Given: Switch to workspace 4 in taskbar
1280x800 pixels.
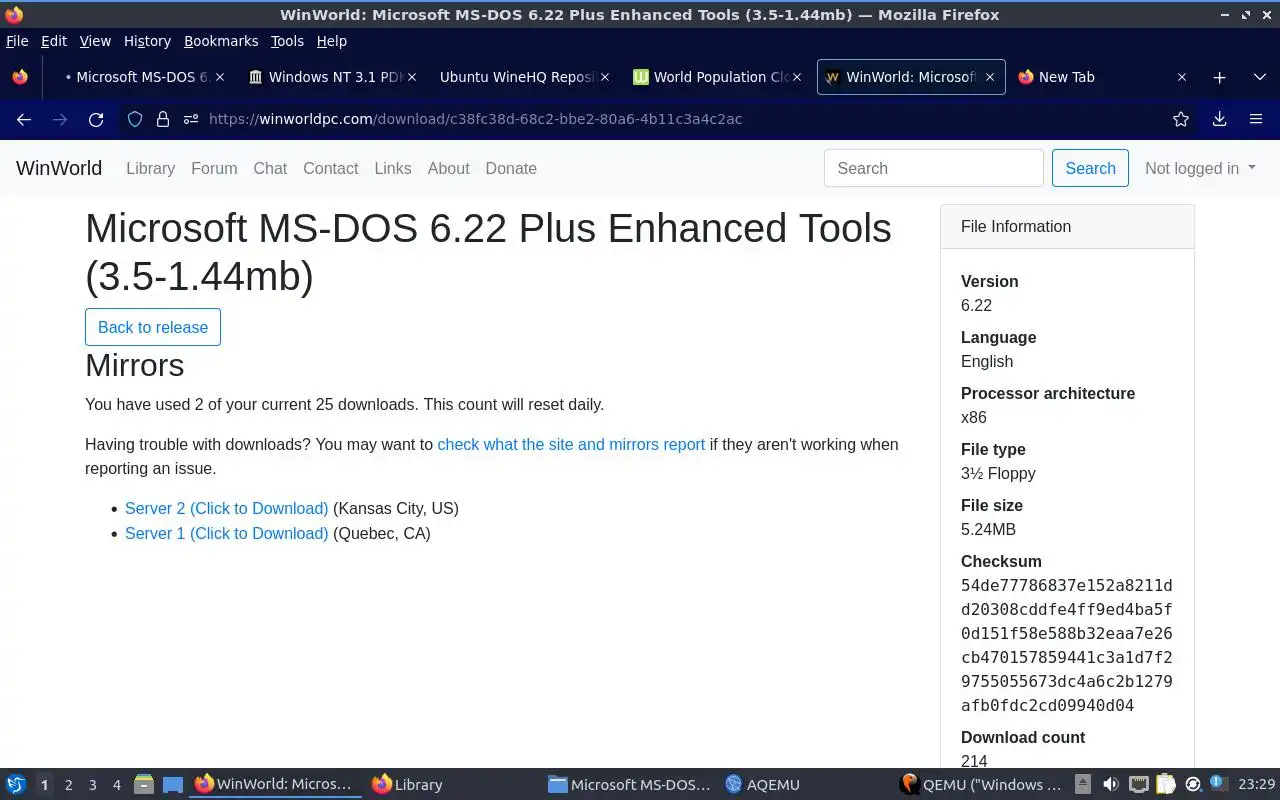Looking at the screenshot, I should 116,785.
